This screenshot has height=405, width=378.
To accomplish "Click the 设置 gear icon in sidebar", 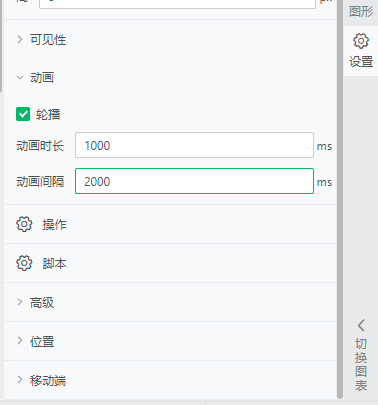I will [361, 41].
